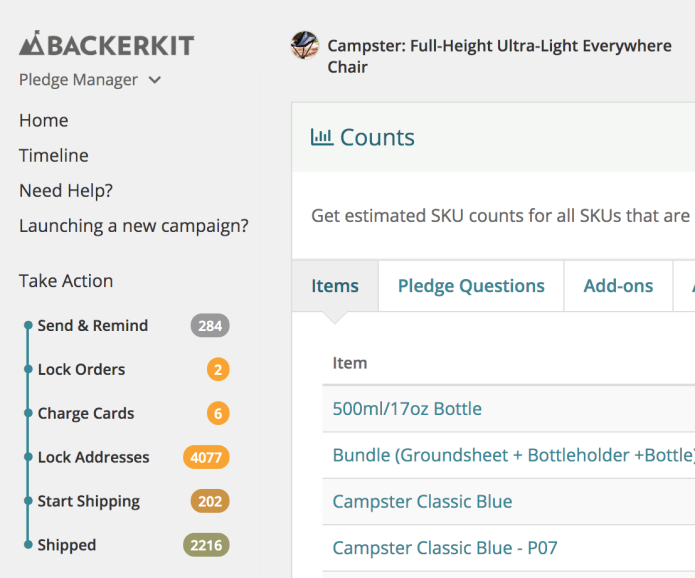
Task: Open the Send & Remind step
Action: click(93, 325)
